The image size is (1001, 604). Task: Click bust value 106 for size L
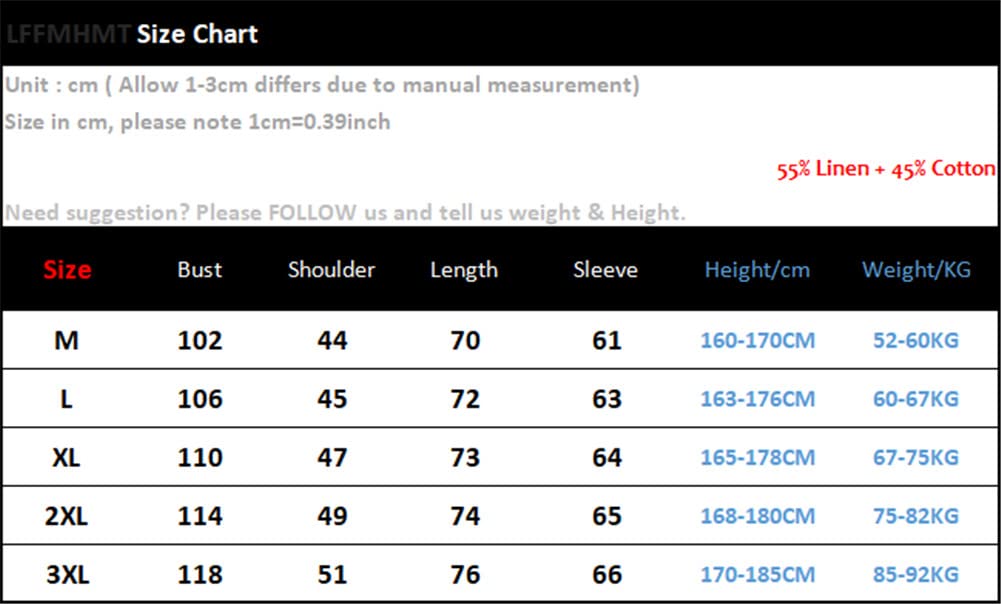pyautogui.click(x=200, y=399)
